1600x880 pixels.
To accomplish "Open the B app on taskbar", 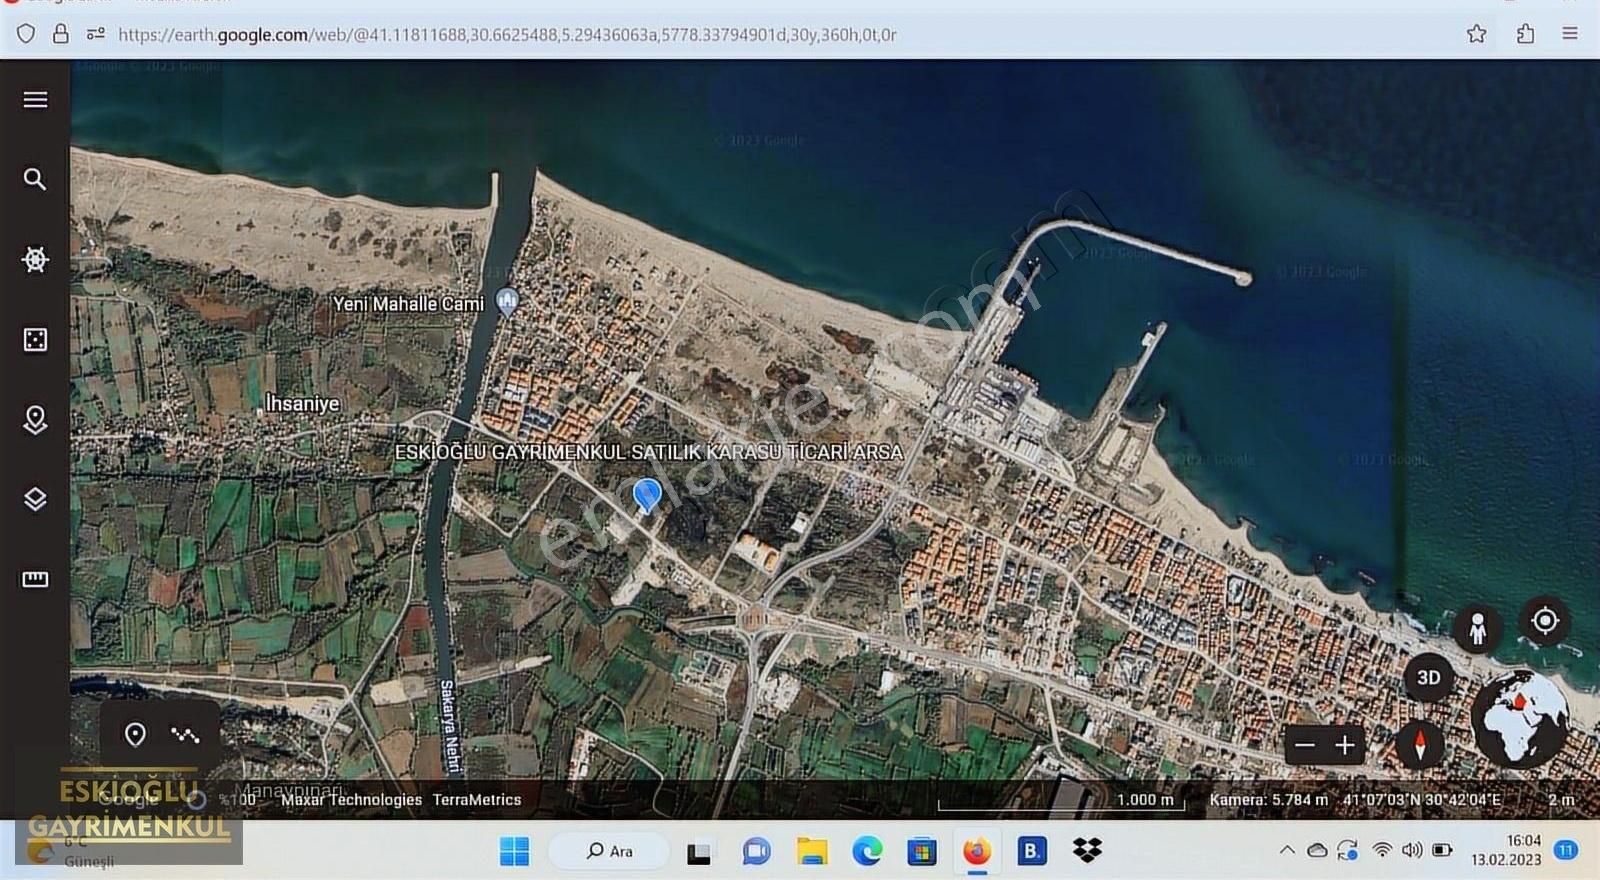I will (x=1032, y=851).
